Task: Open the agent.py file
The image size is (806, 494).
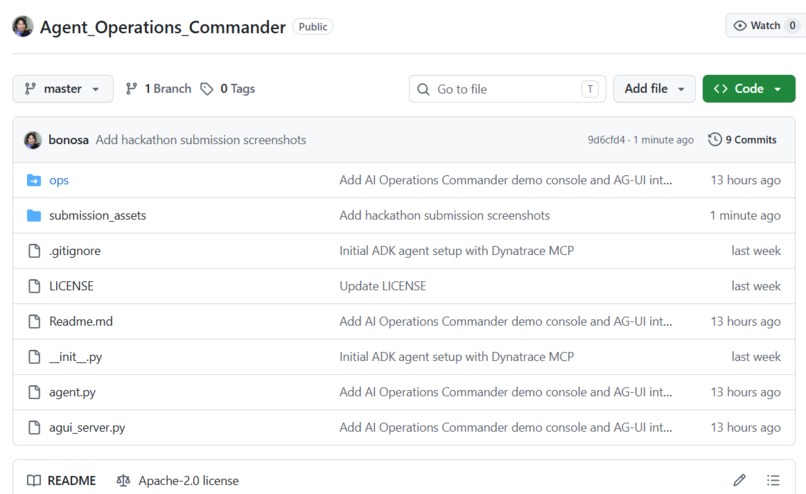Action: click(x=72, y=392)
